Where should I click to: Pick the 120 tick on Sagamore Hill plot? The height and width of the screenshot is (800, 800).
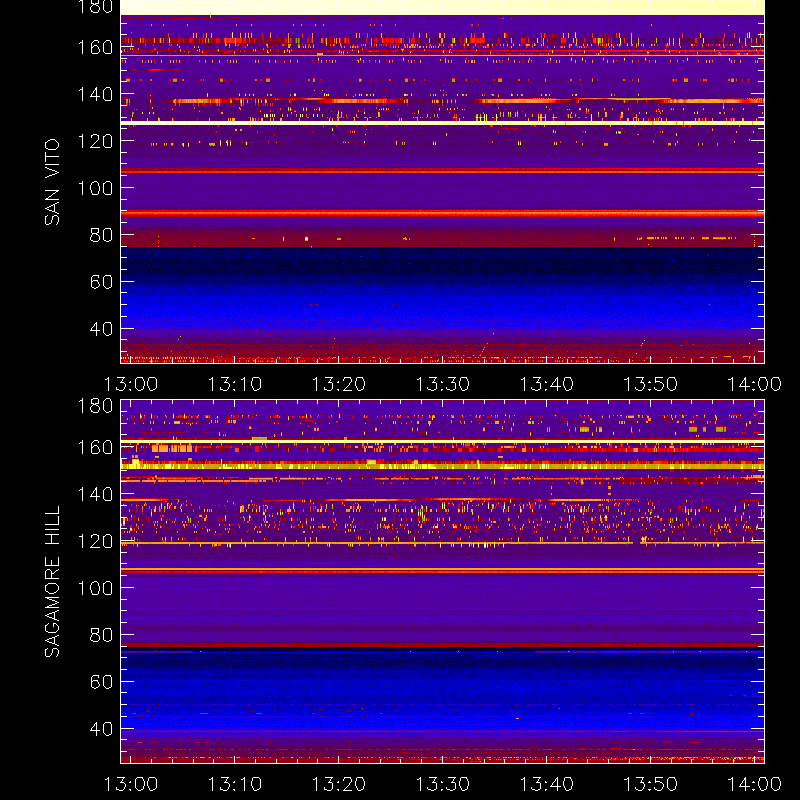coord(95,541)
